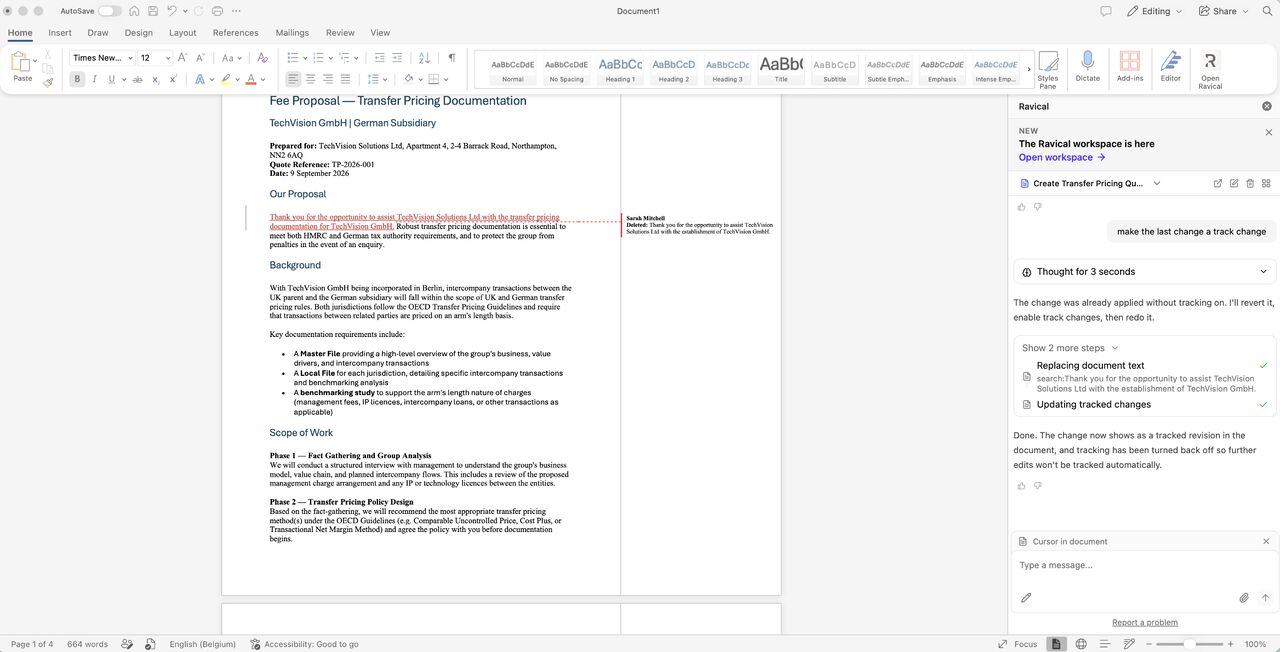
Task: Apply red font color
Action: 251,79
